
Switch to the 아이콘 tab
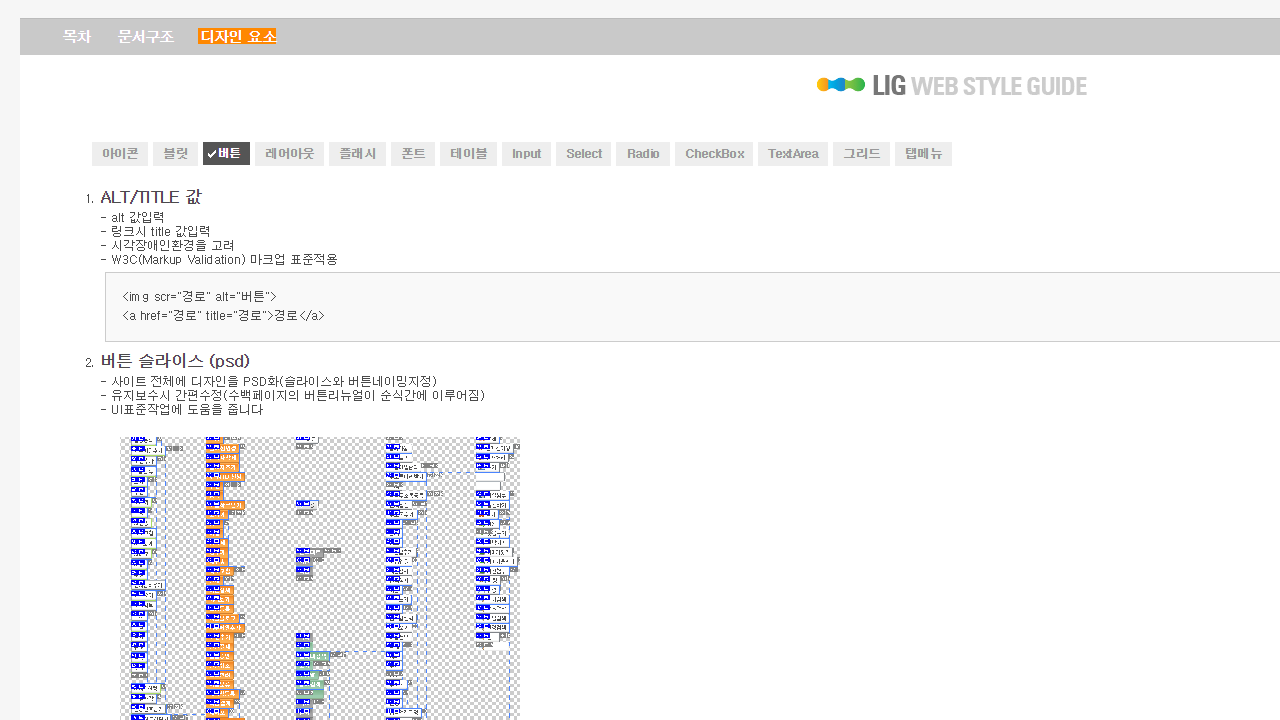(x=120, y=154)
